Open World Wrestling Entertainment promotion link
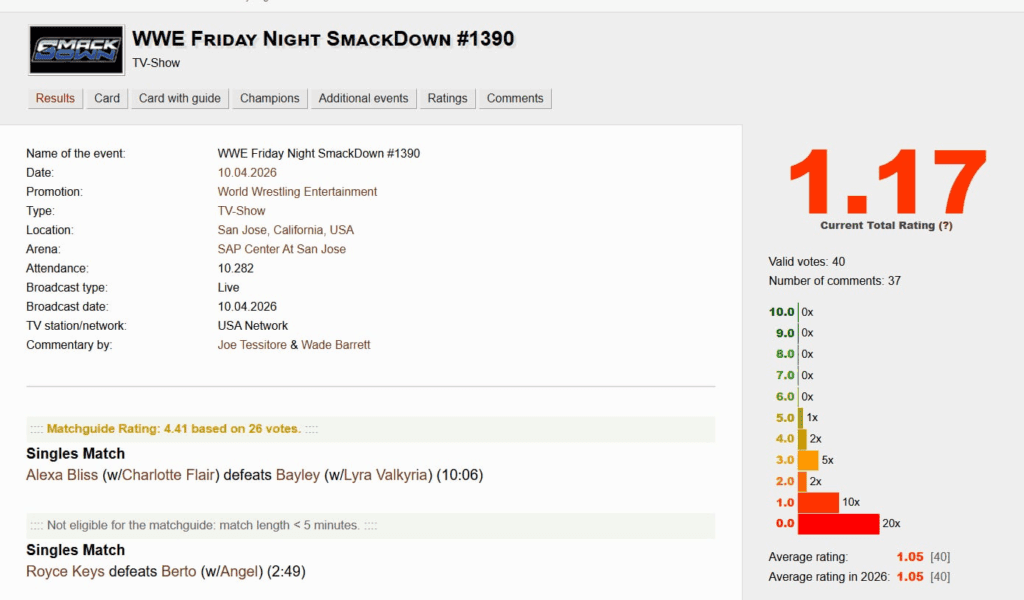This screenshot has height=600, width=1024. [297, 192]
